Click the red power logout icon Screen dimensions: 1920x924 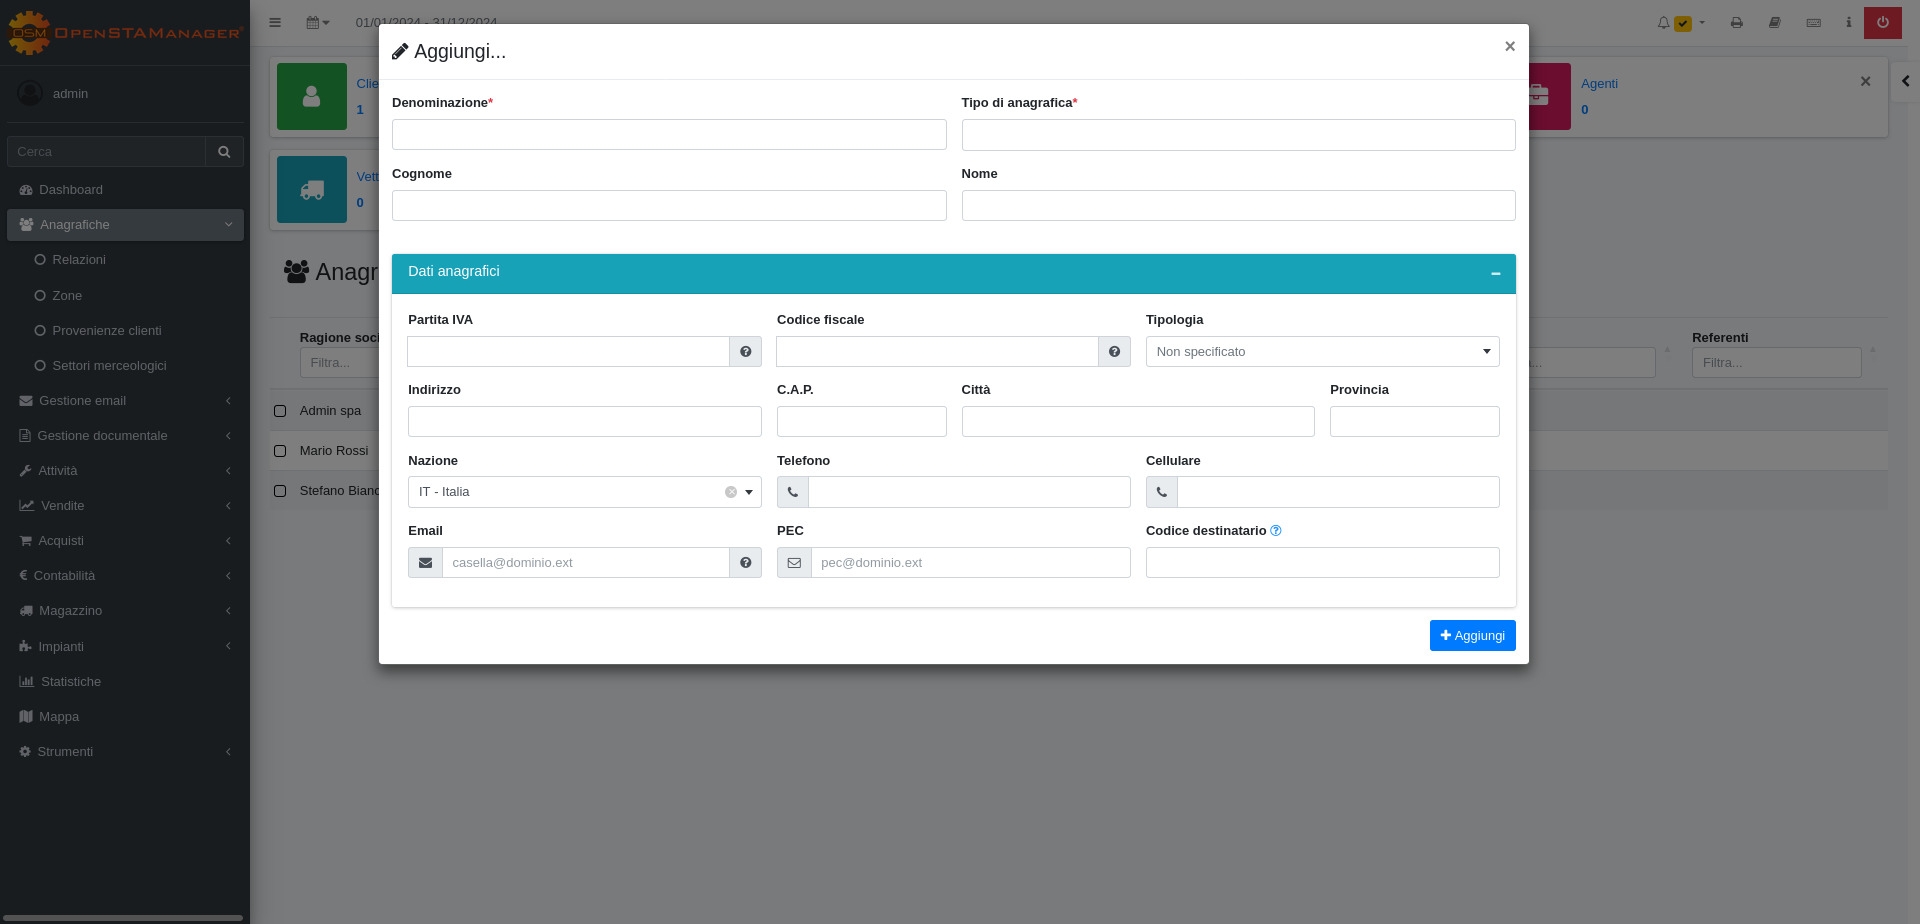click(1882, 23)
